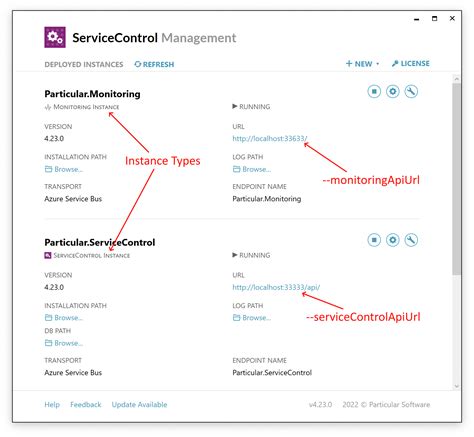474x437 pixels.
Task: Click the Deployed Instances header
Action: [84, 64]
